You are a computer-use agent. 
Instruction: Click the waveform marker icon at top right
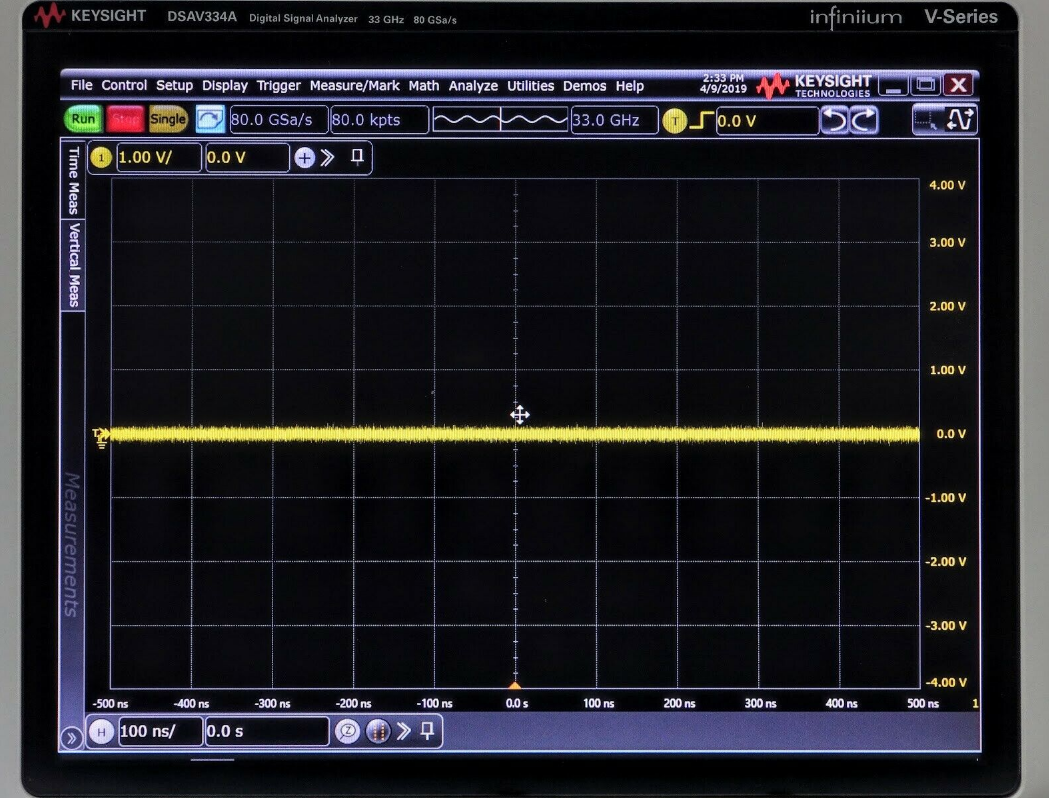[960, 120]
